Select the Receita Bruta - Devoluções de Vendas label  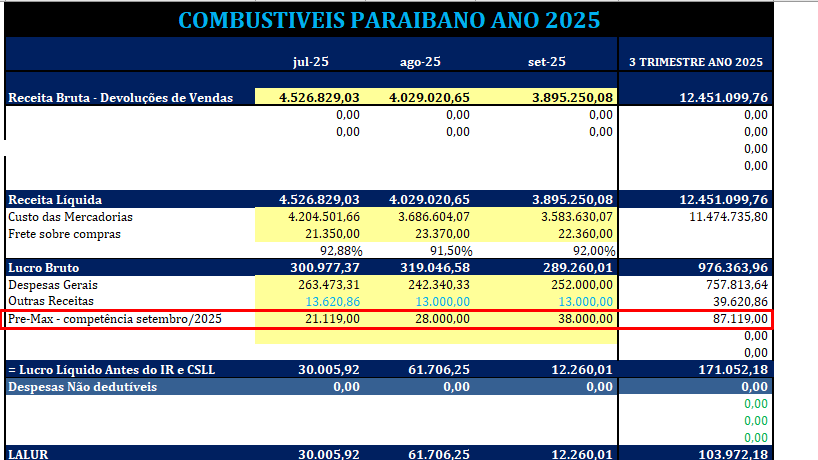121,98
